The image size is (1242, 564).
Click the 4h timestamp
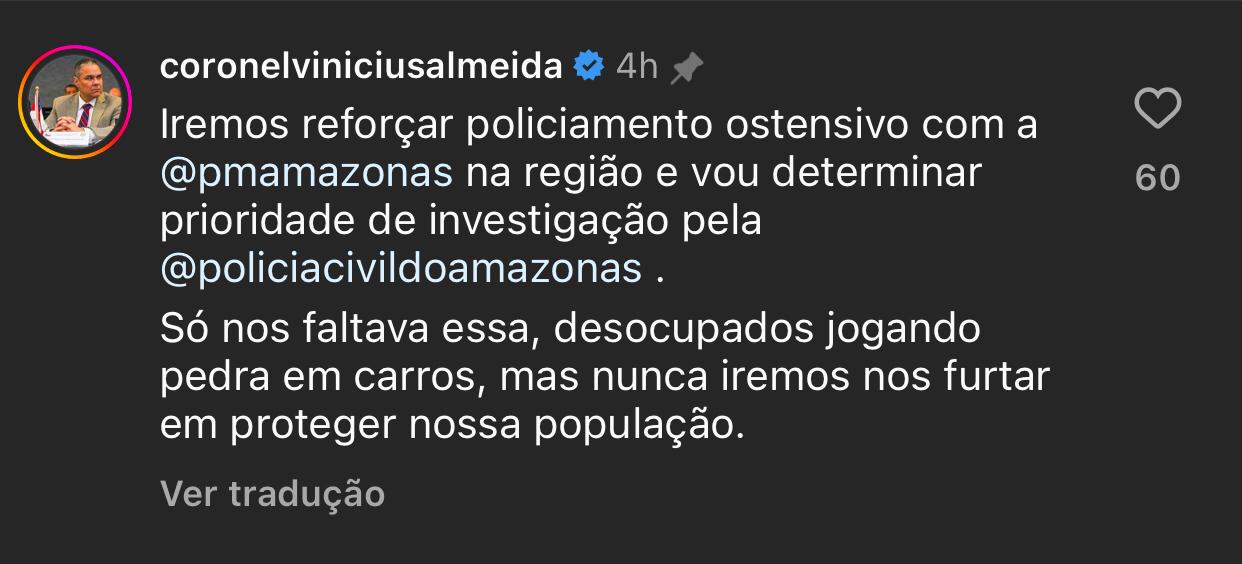tap(637, 67)
